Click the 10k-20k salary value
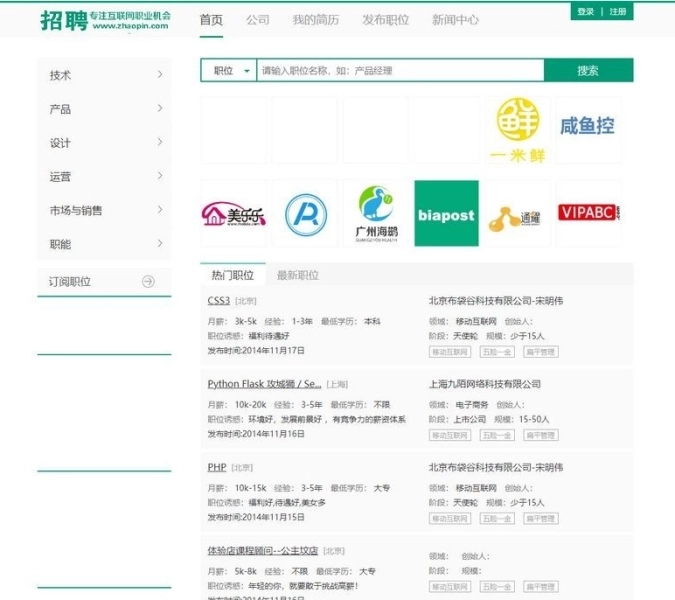Viewport: 675px width, 600px height. (x=251, y=405)
